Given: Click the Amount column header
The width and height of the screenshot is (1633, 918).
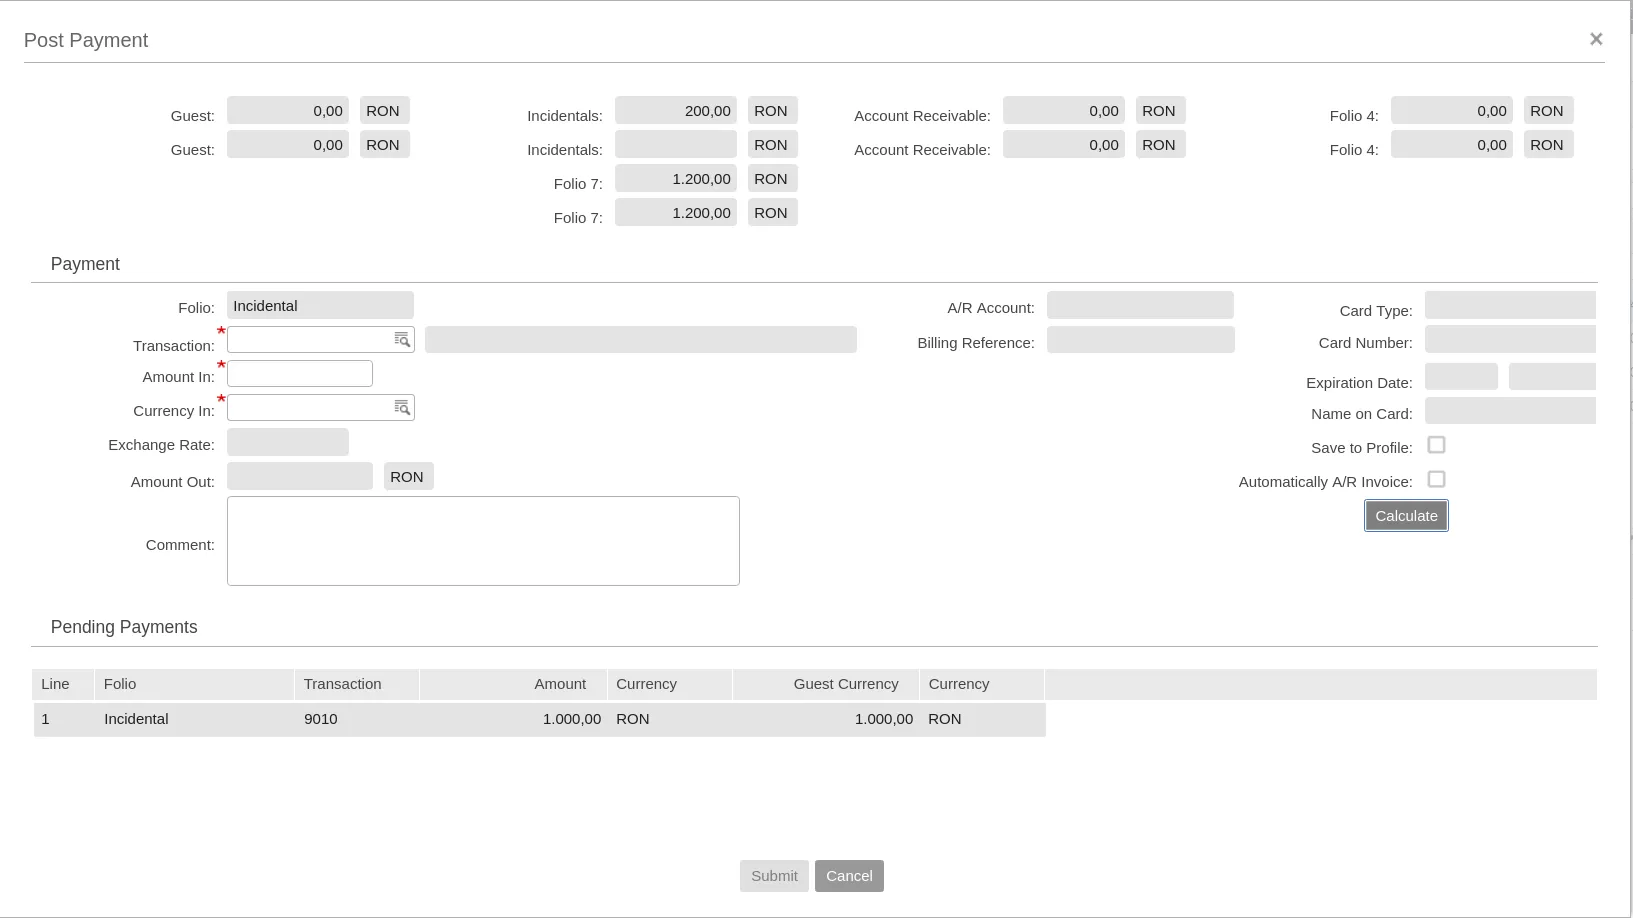Looking at the screenshot, I should [513, 684].
